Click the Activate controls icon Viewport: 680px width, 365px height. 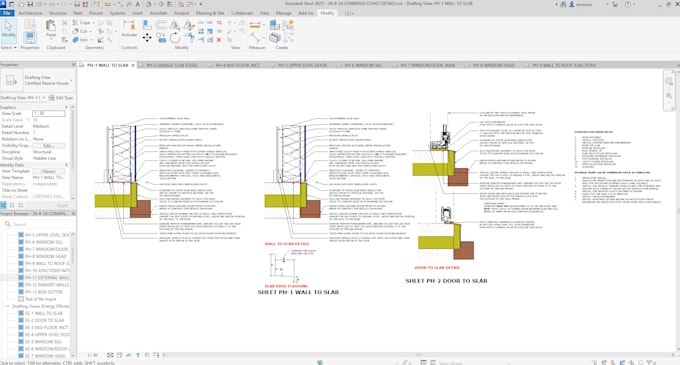(x=129, y=28)
